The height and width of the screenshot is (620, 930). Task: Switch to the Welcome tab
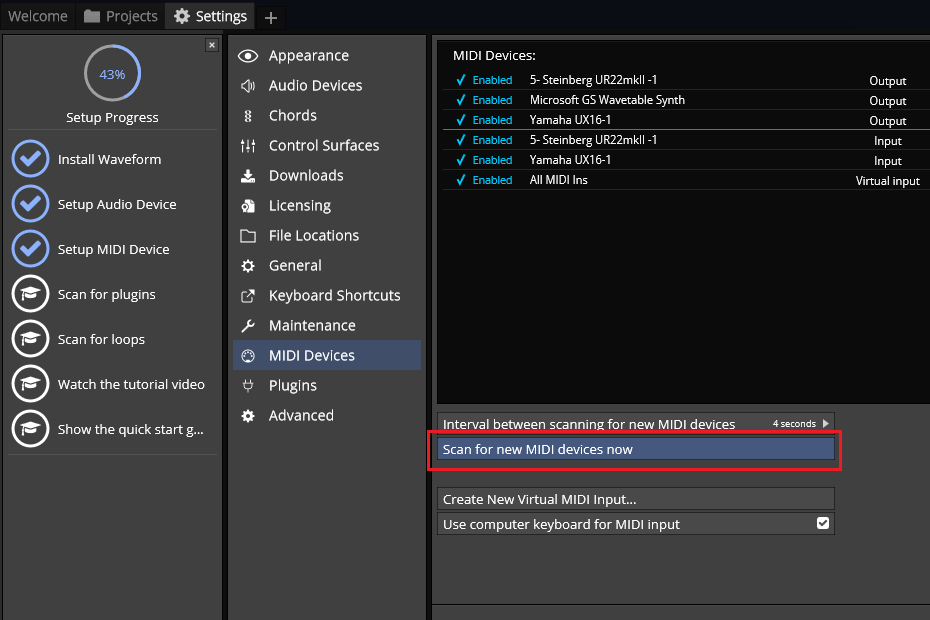(38, 16)
